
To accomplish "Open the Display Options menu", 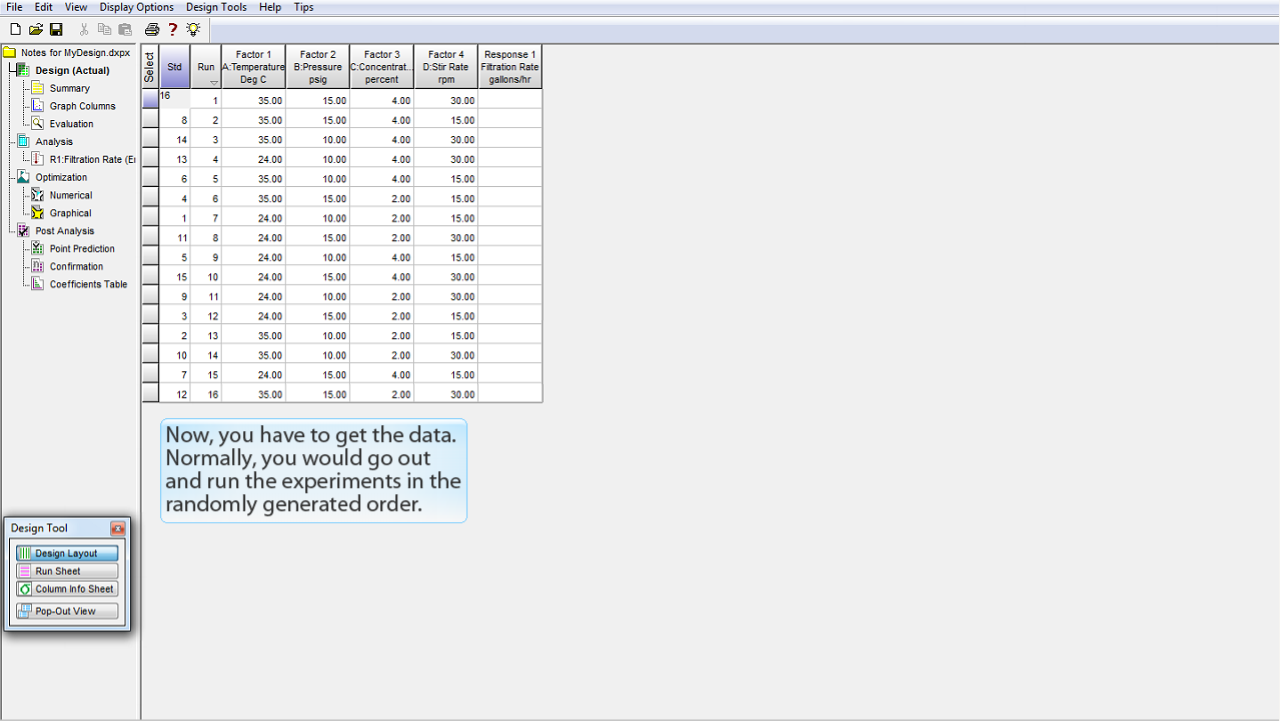I will tap(136, 7).
